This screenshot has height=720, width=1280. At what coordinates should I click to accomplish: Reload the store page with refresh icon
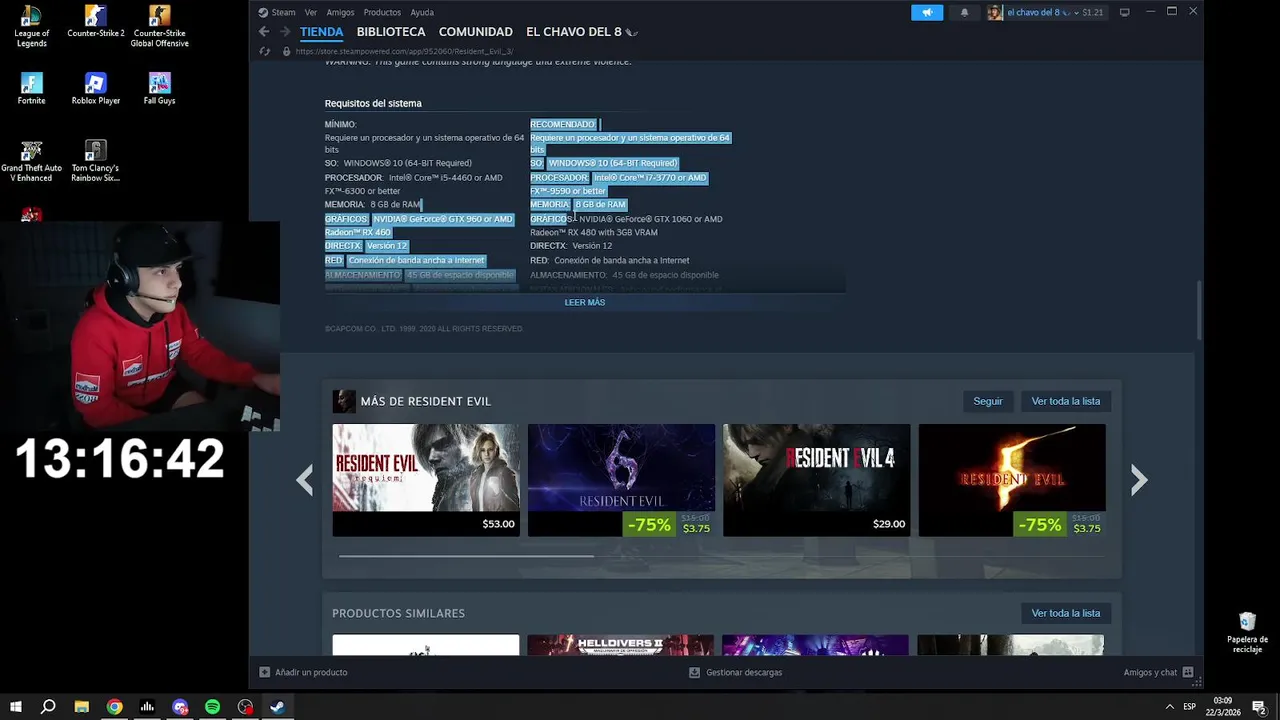click(265, 51)
